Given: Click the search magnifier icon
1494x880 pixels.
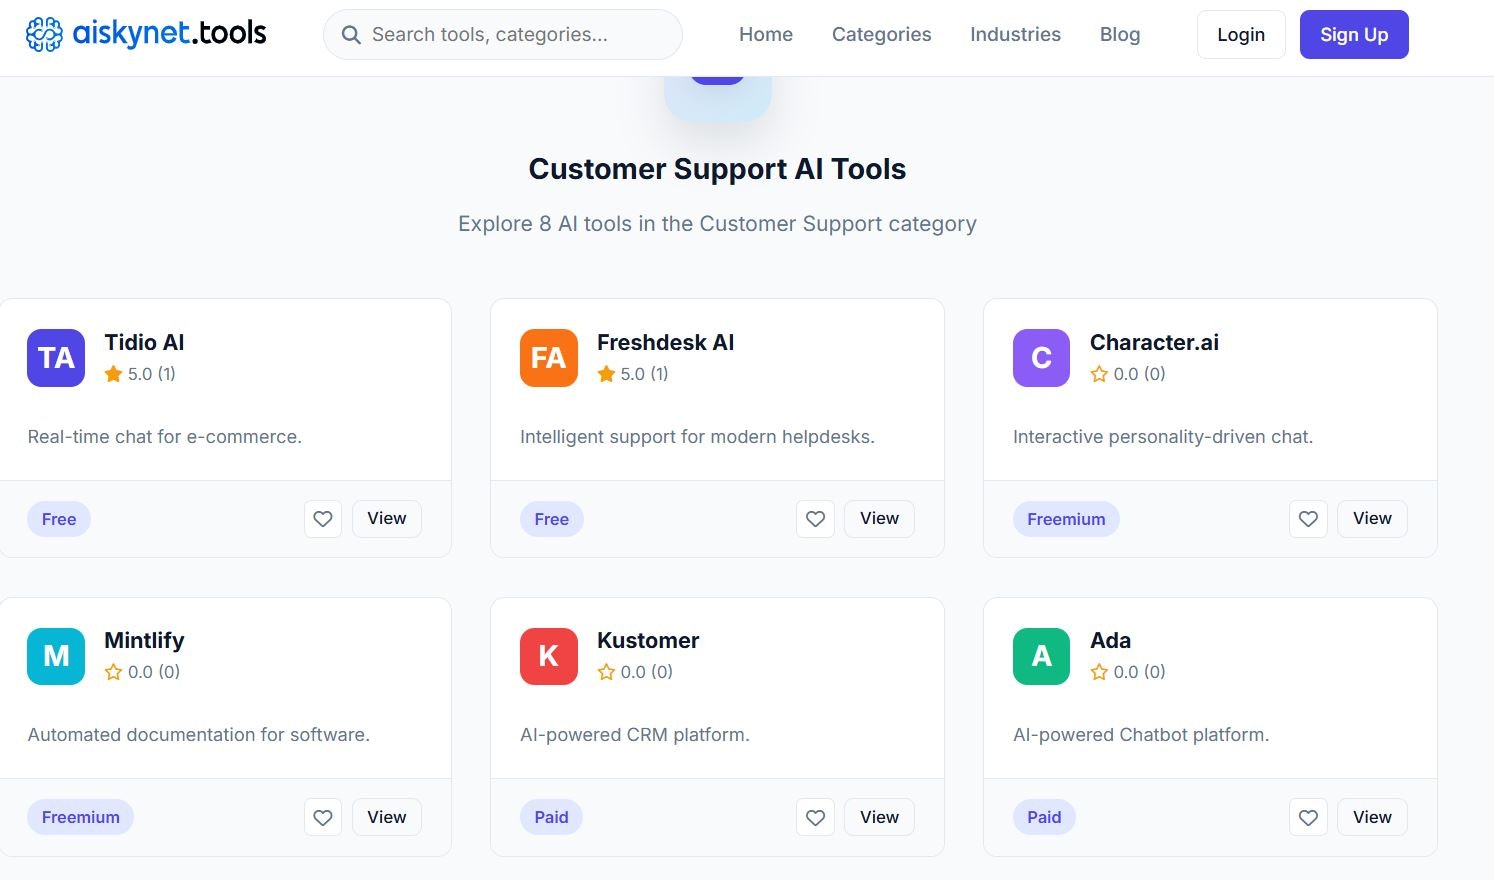Looking at the screenshot, I should click(x=351, y=34).
